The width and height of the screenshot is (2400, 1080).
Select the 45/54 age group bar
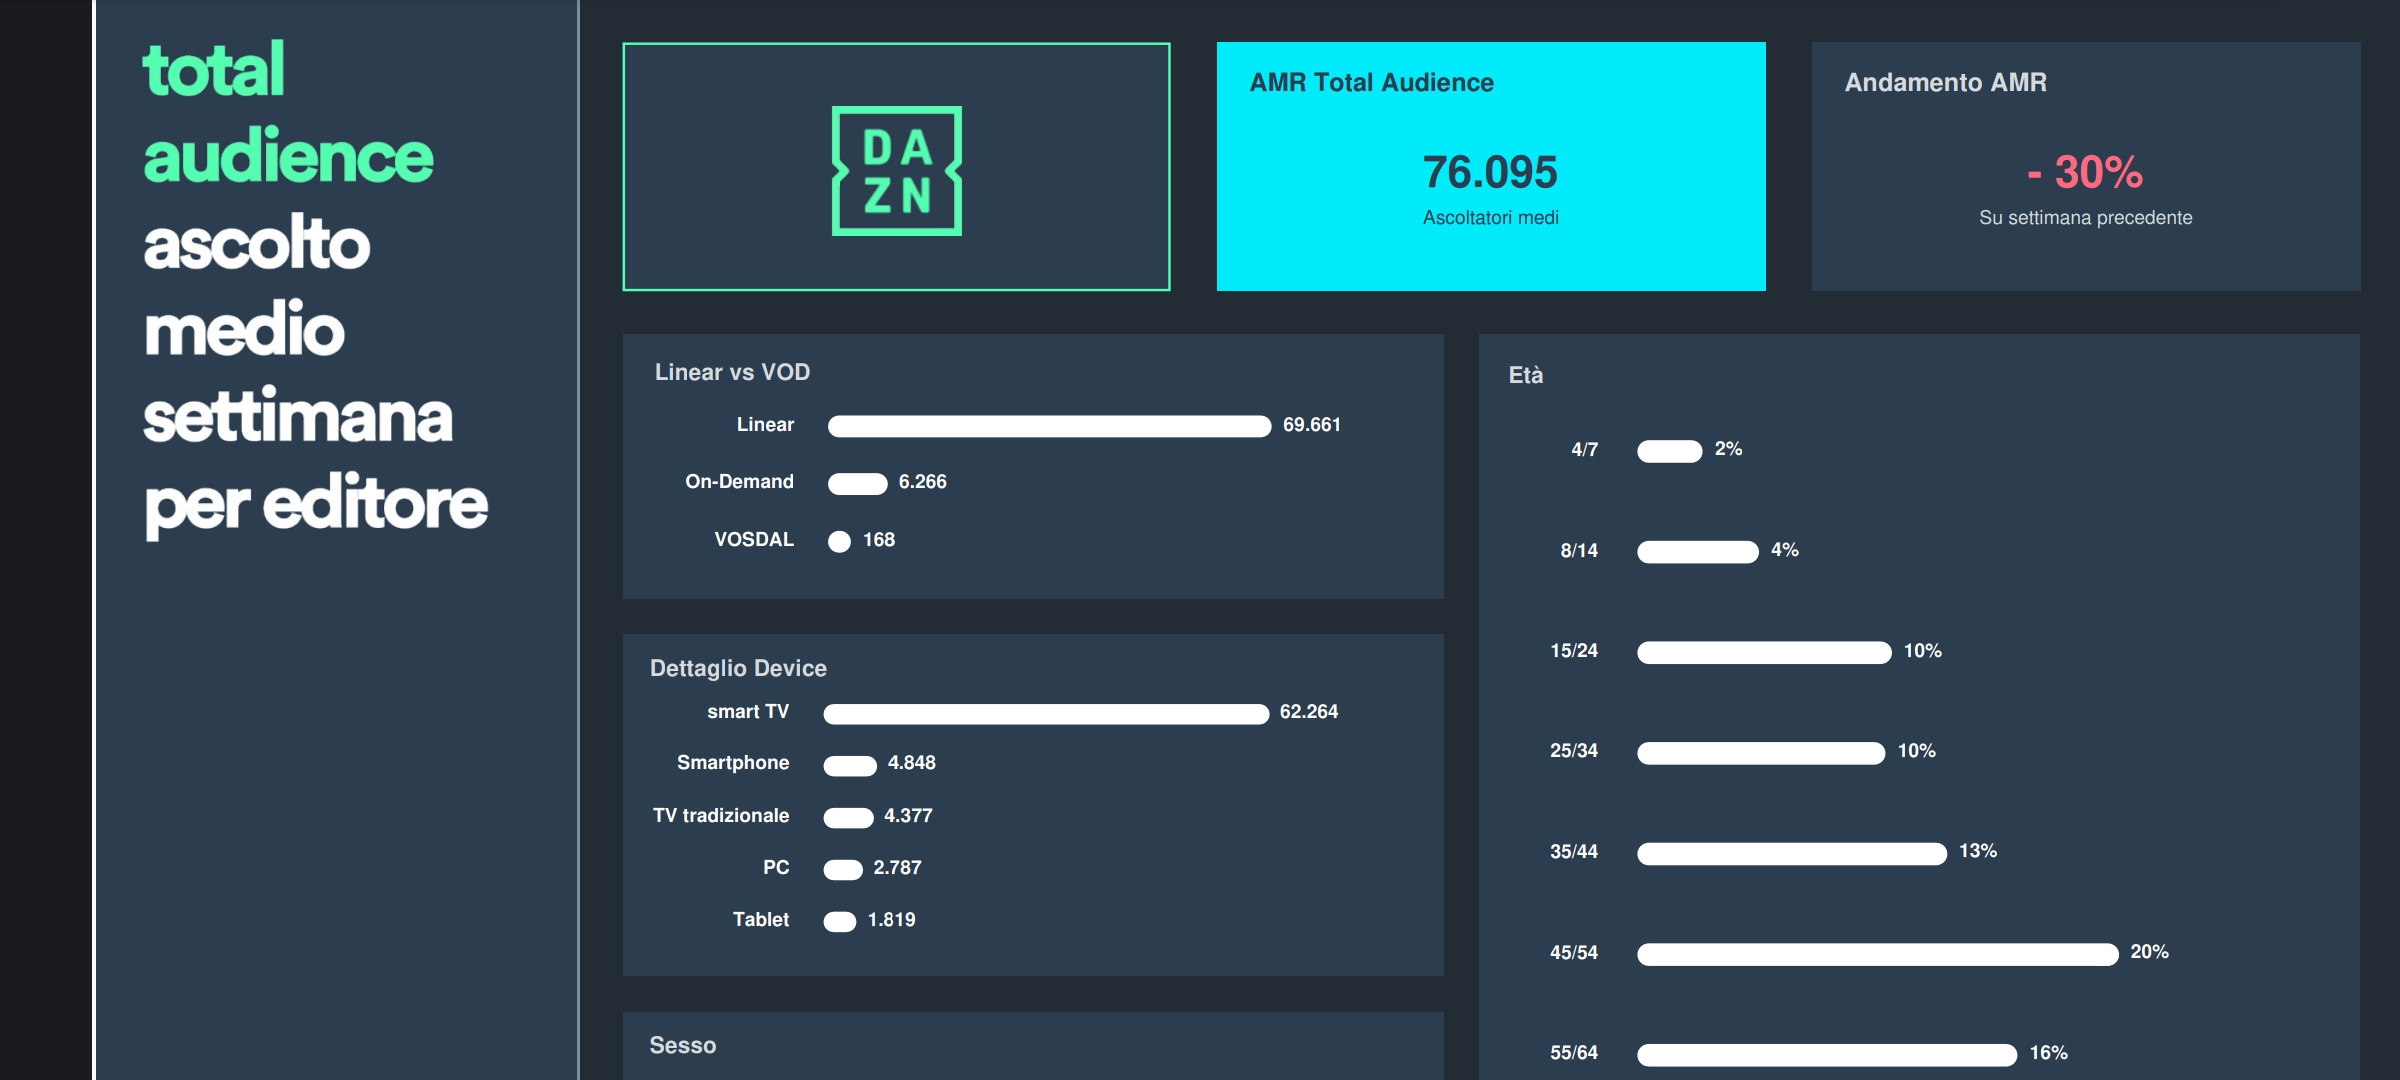(1877, 955)
